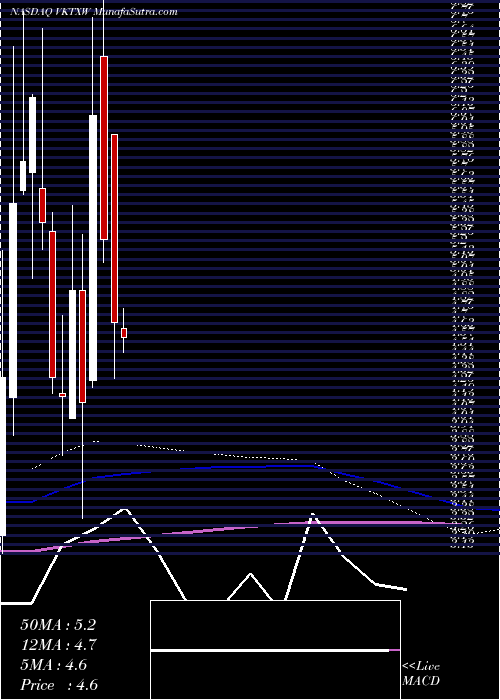Click the 50MA : 5.2 label
500x700 pixels.
[x=58, y=625]
